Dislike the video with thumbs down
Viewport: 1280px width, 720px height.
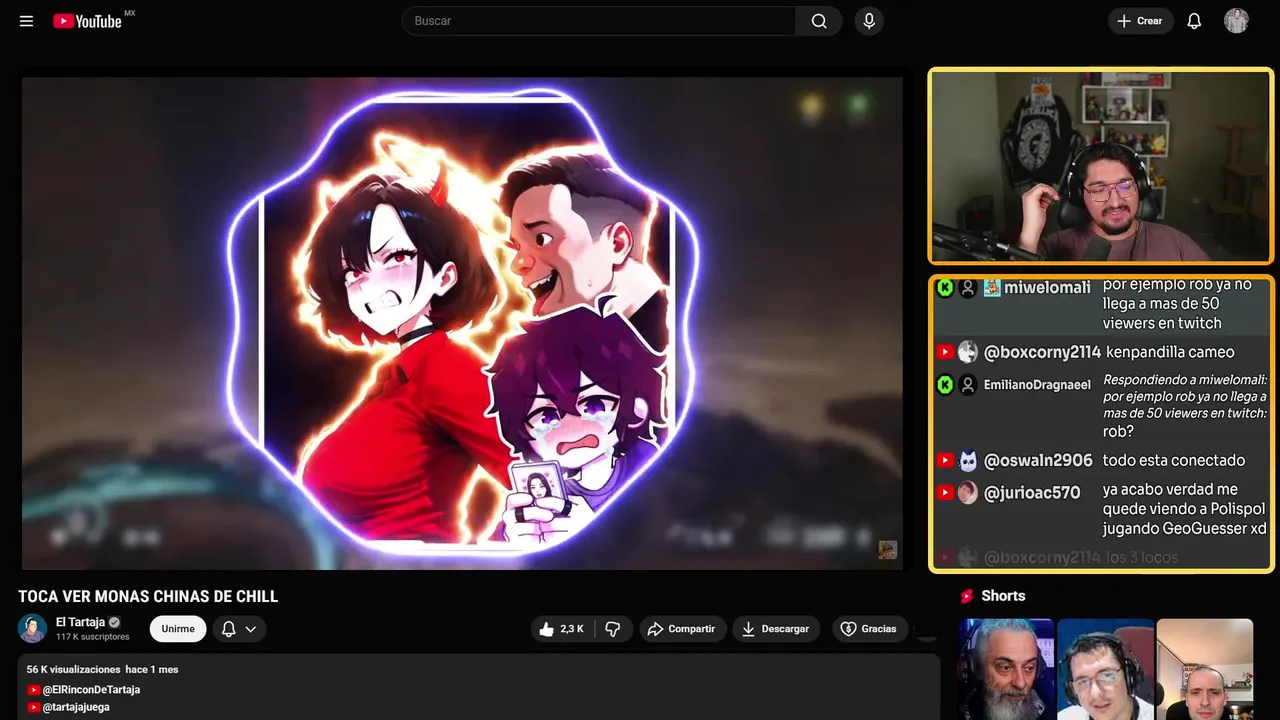pyautogui.click(x=613, y=629)
